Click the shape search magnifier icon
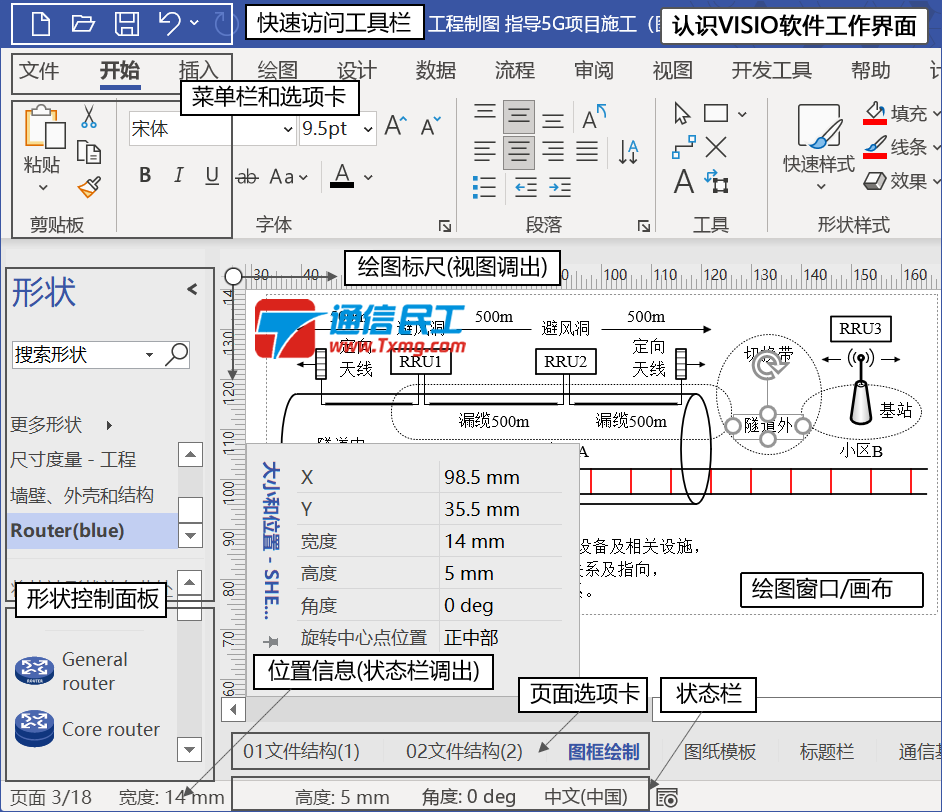 [177, 354]
